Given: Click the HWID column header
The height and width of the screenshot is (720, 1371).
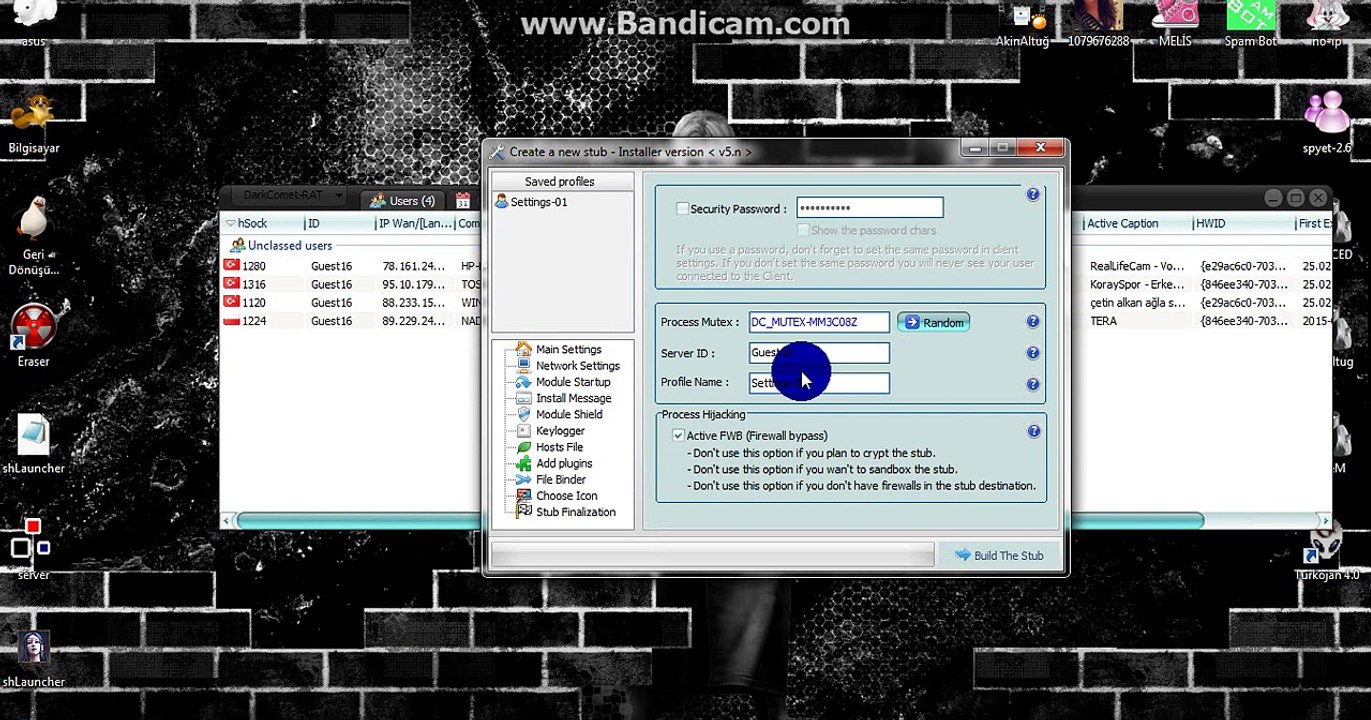Looking at the screenshot, I should coord(1243,224).
